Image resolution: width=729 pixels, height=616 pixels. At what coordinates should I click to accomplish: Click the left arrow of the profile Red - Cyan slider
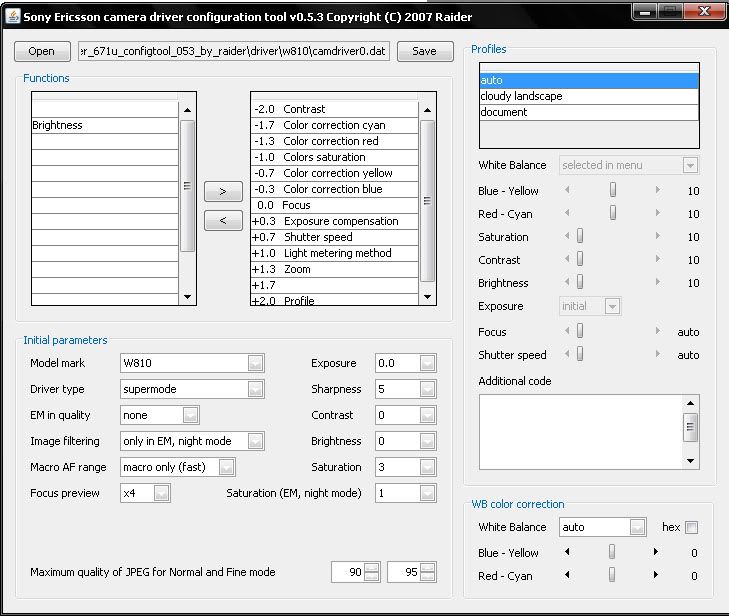tap(567, 213)
